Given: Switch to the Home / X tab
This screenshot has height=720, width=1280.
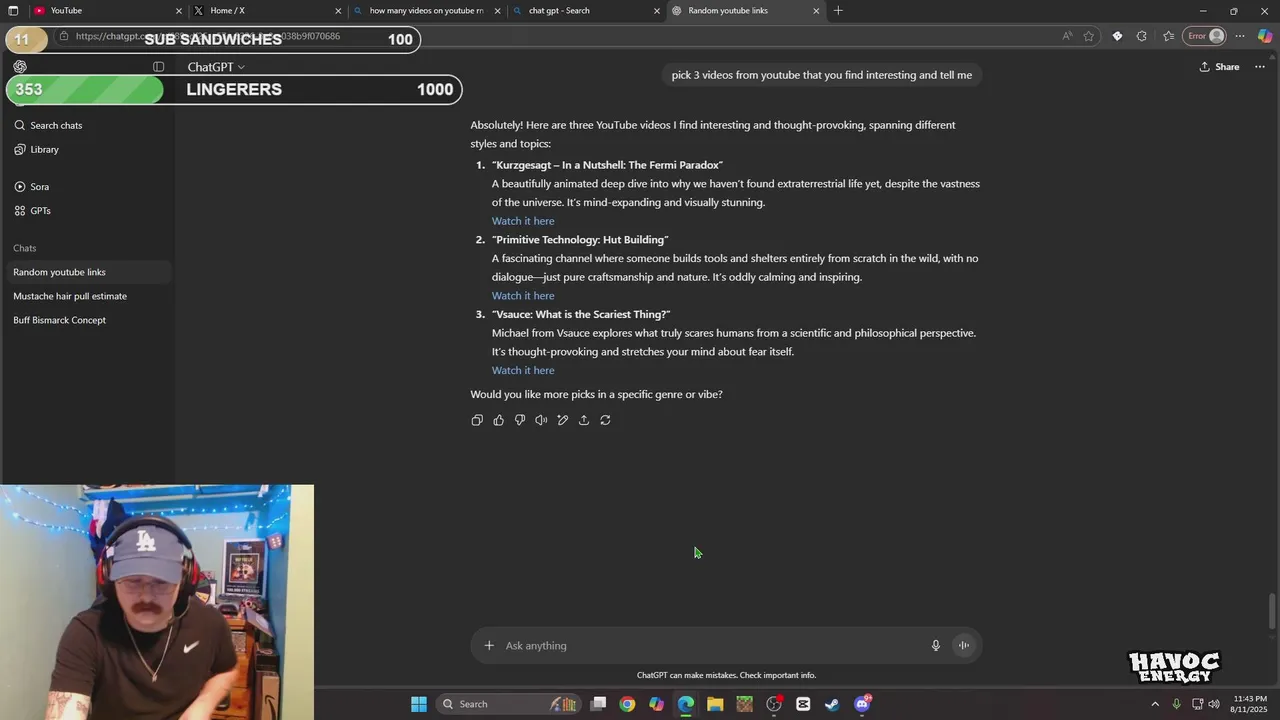Looking at the screenshot, I should pyautogui.click(x=267, y=10).
